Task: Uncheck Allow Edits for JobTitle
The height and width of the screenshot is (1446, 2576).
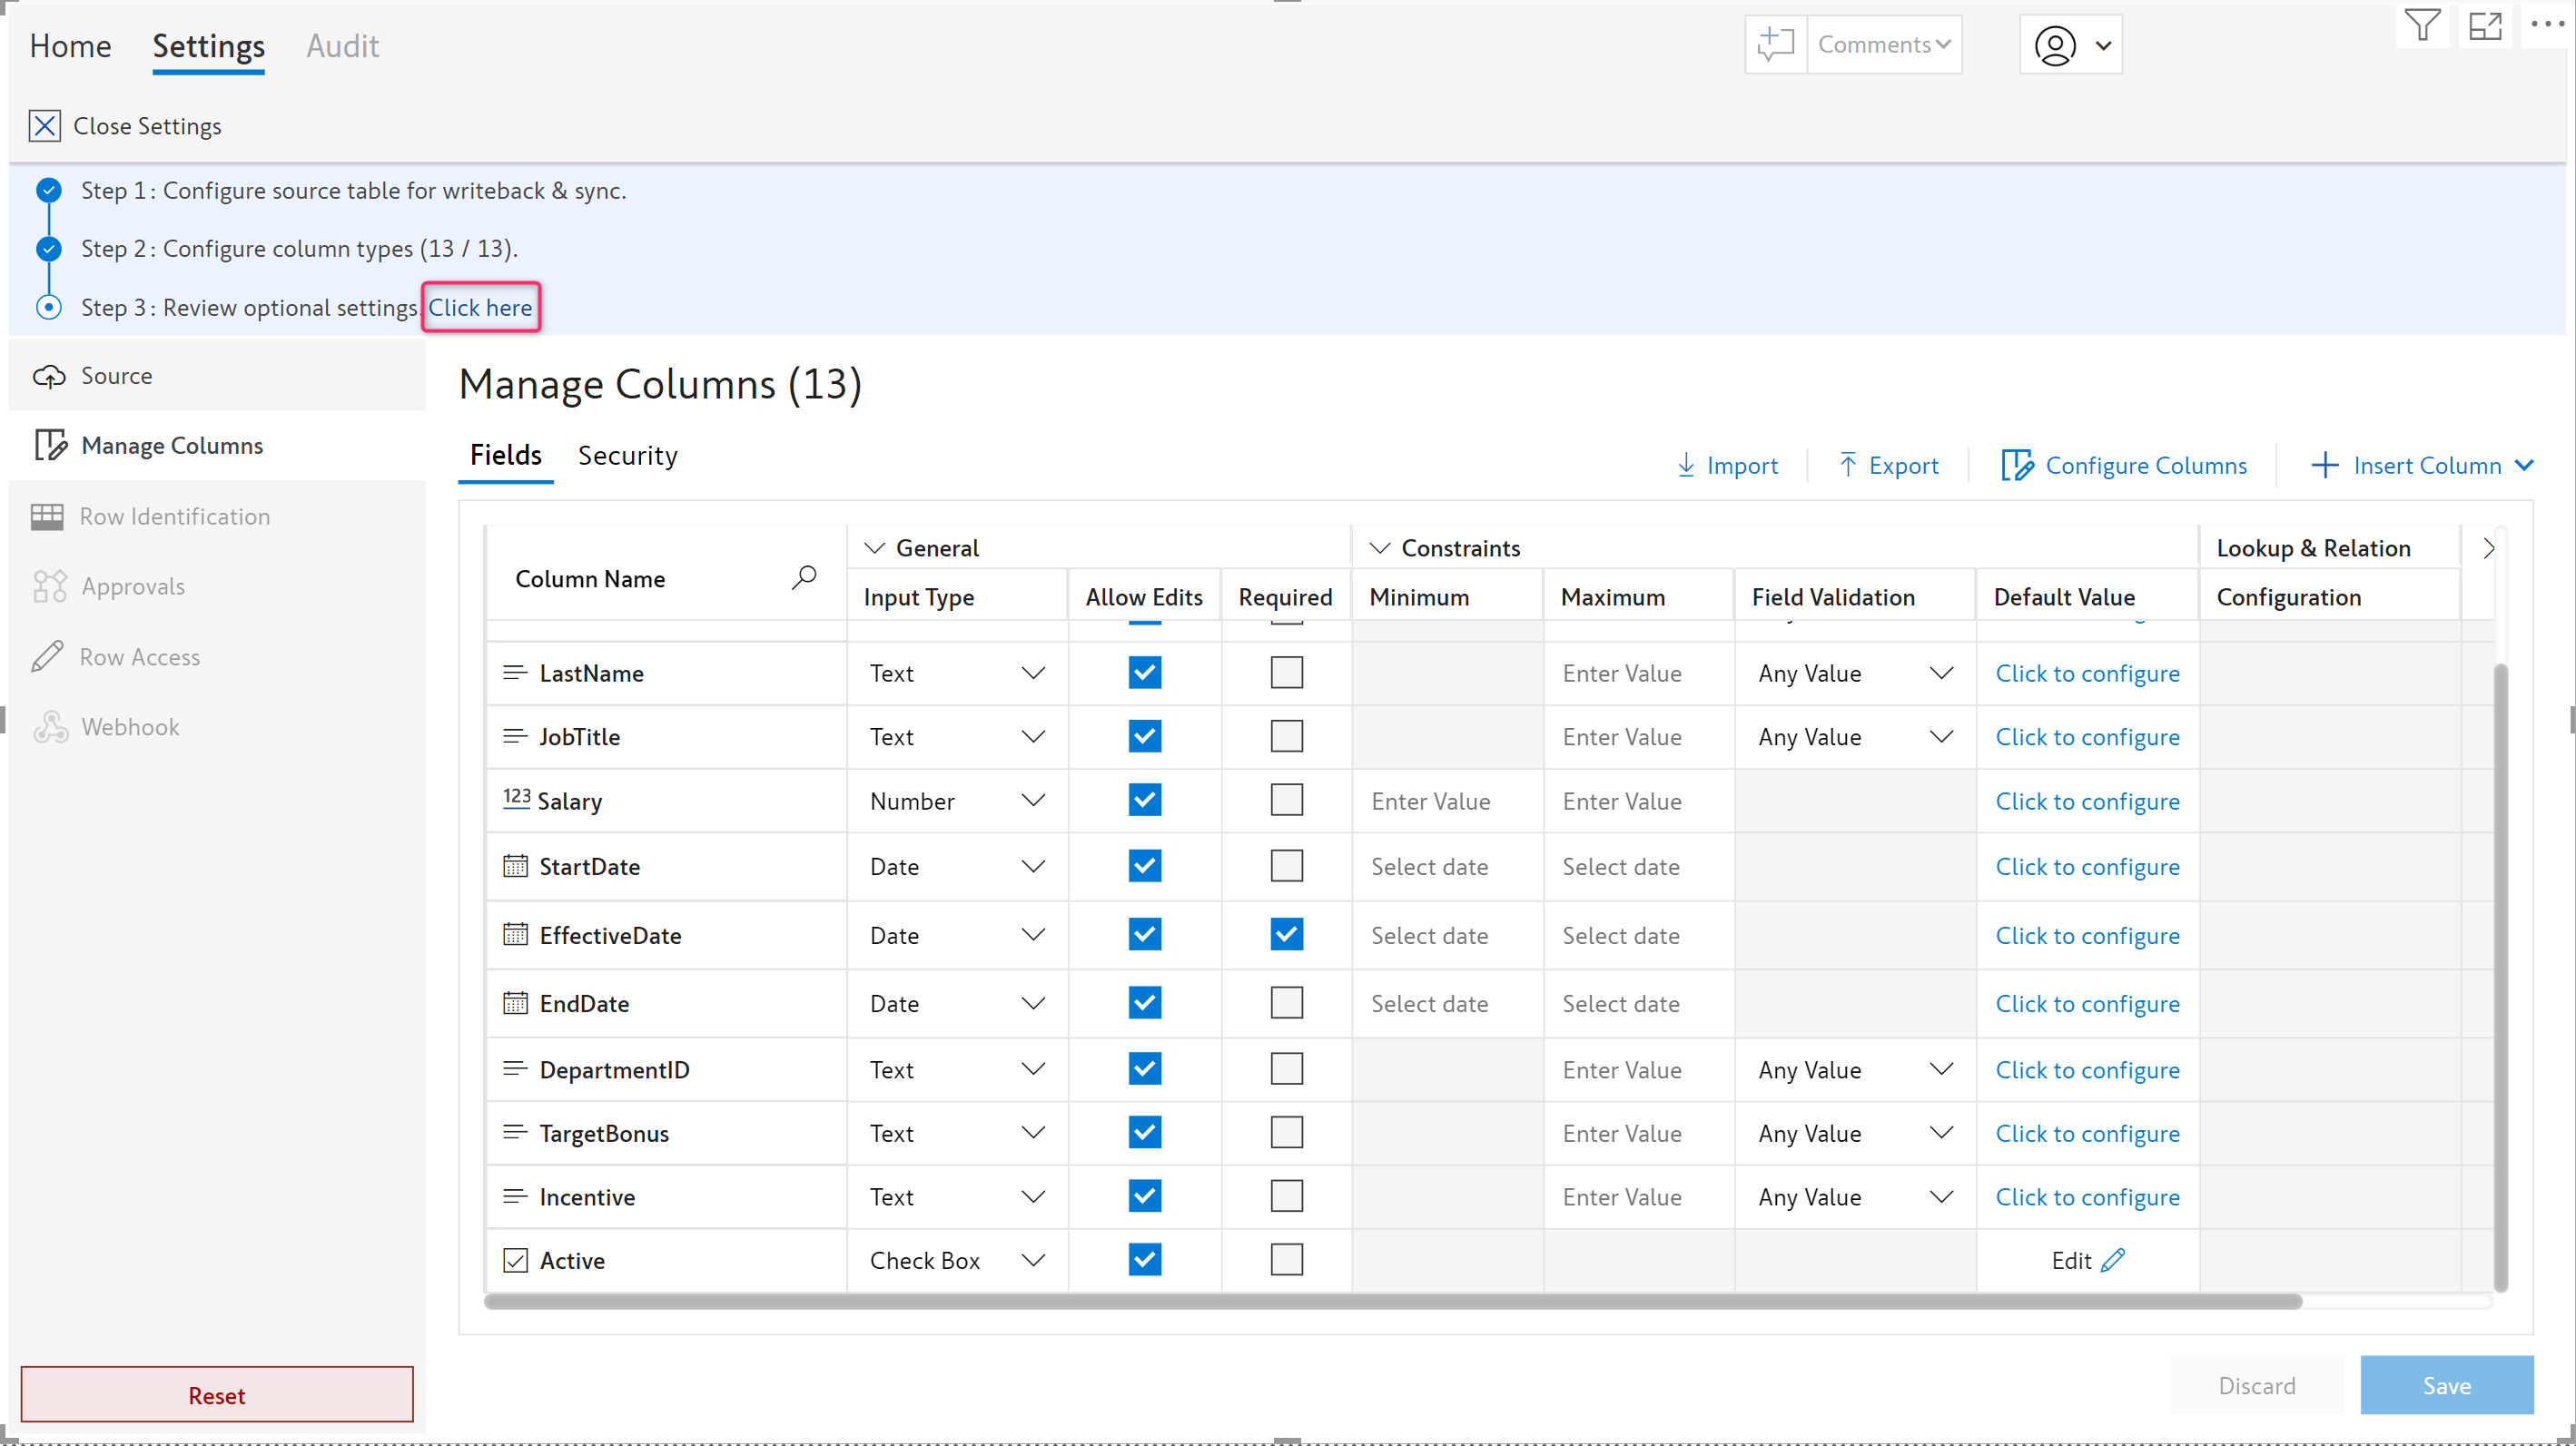Action: [x=1144, y=736]
